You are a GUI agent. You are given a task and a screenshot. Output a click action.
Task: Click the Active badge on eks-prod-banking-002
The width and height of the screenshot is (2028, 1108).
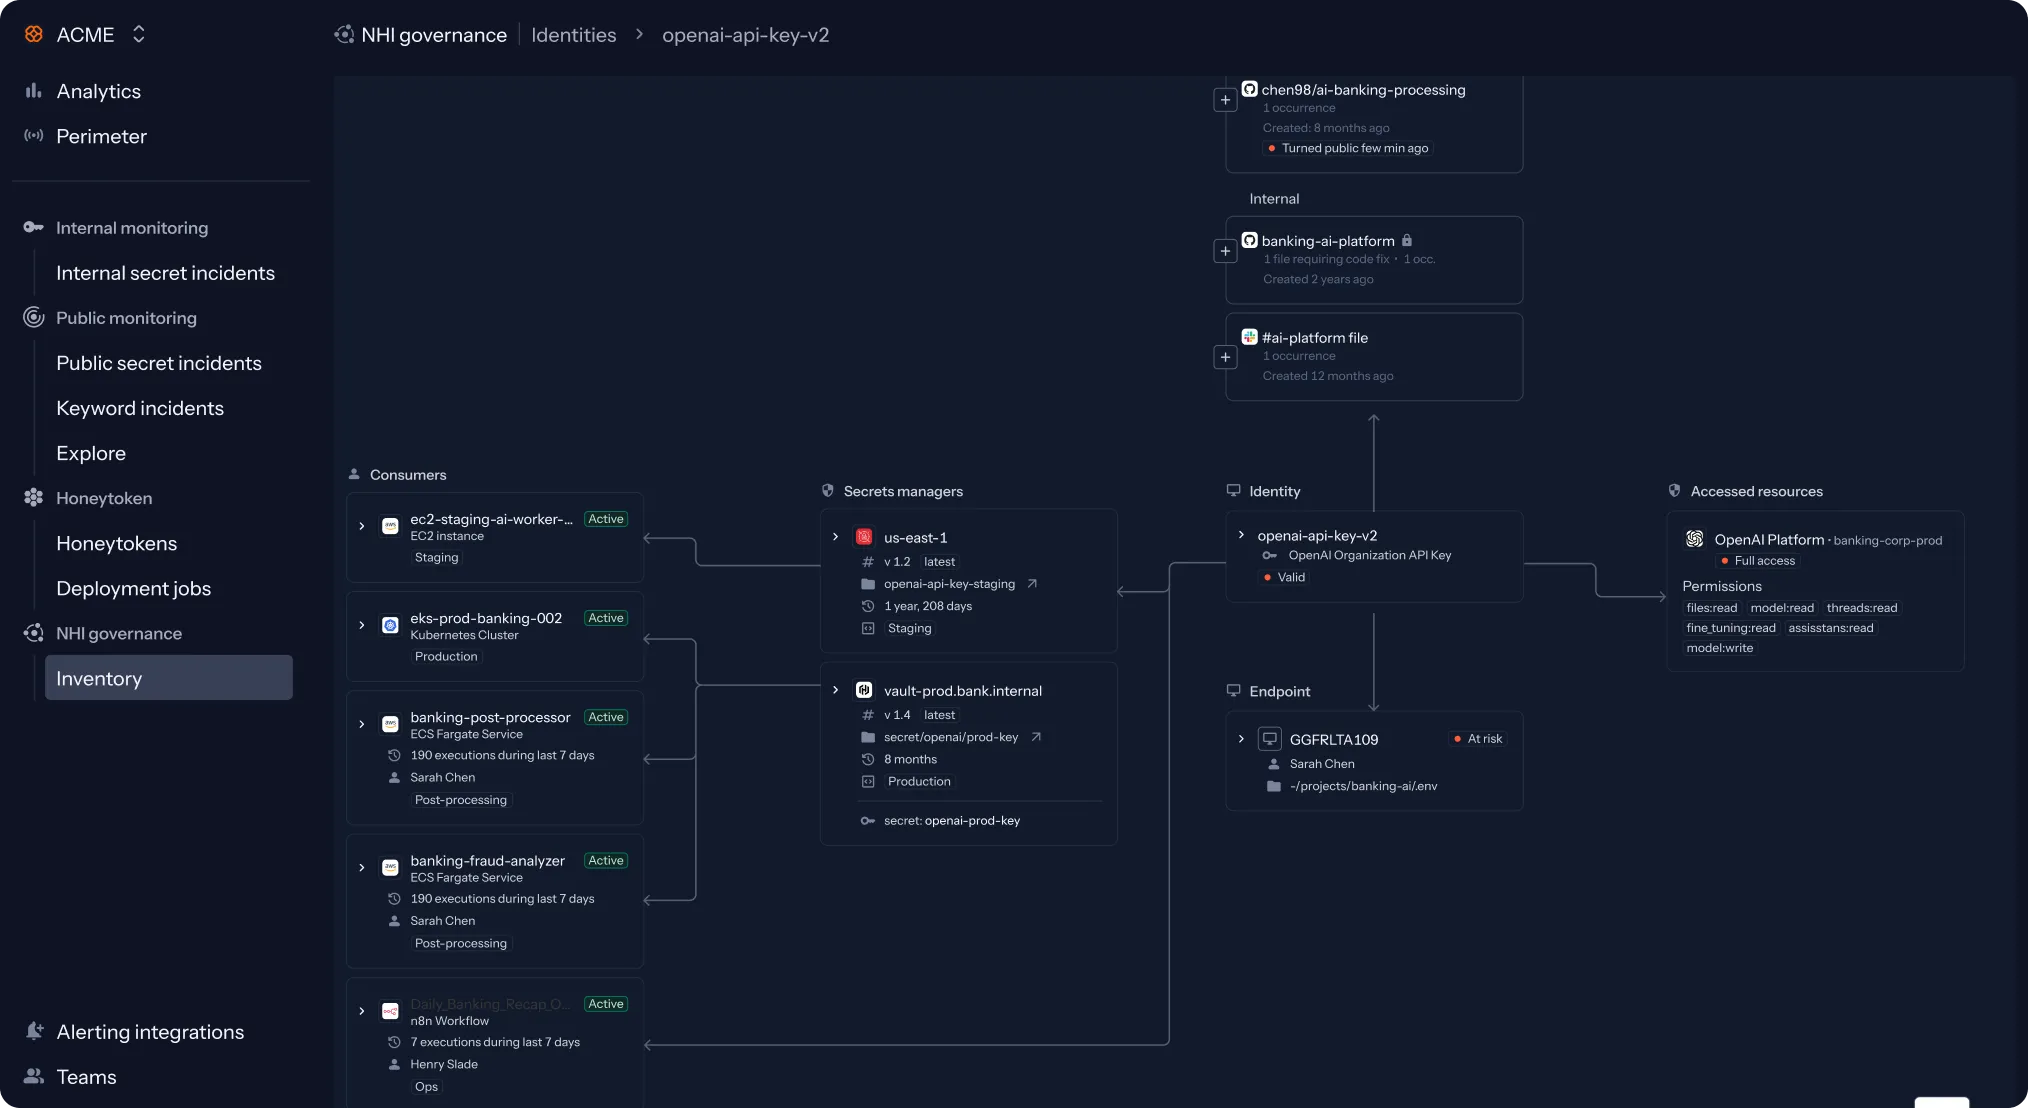pyautogui.click(x=606, y=618)
